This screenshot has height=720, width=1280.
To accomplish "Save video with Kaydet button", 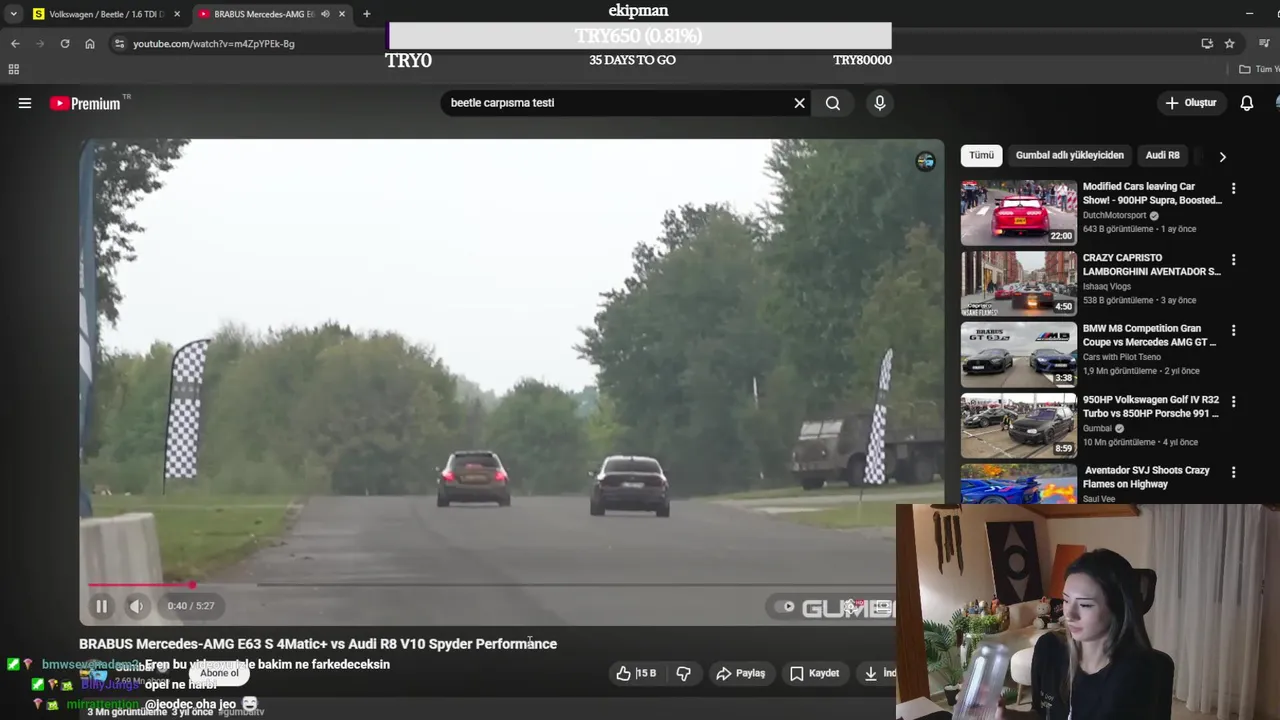I will [x=814, y=673].
